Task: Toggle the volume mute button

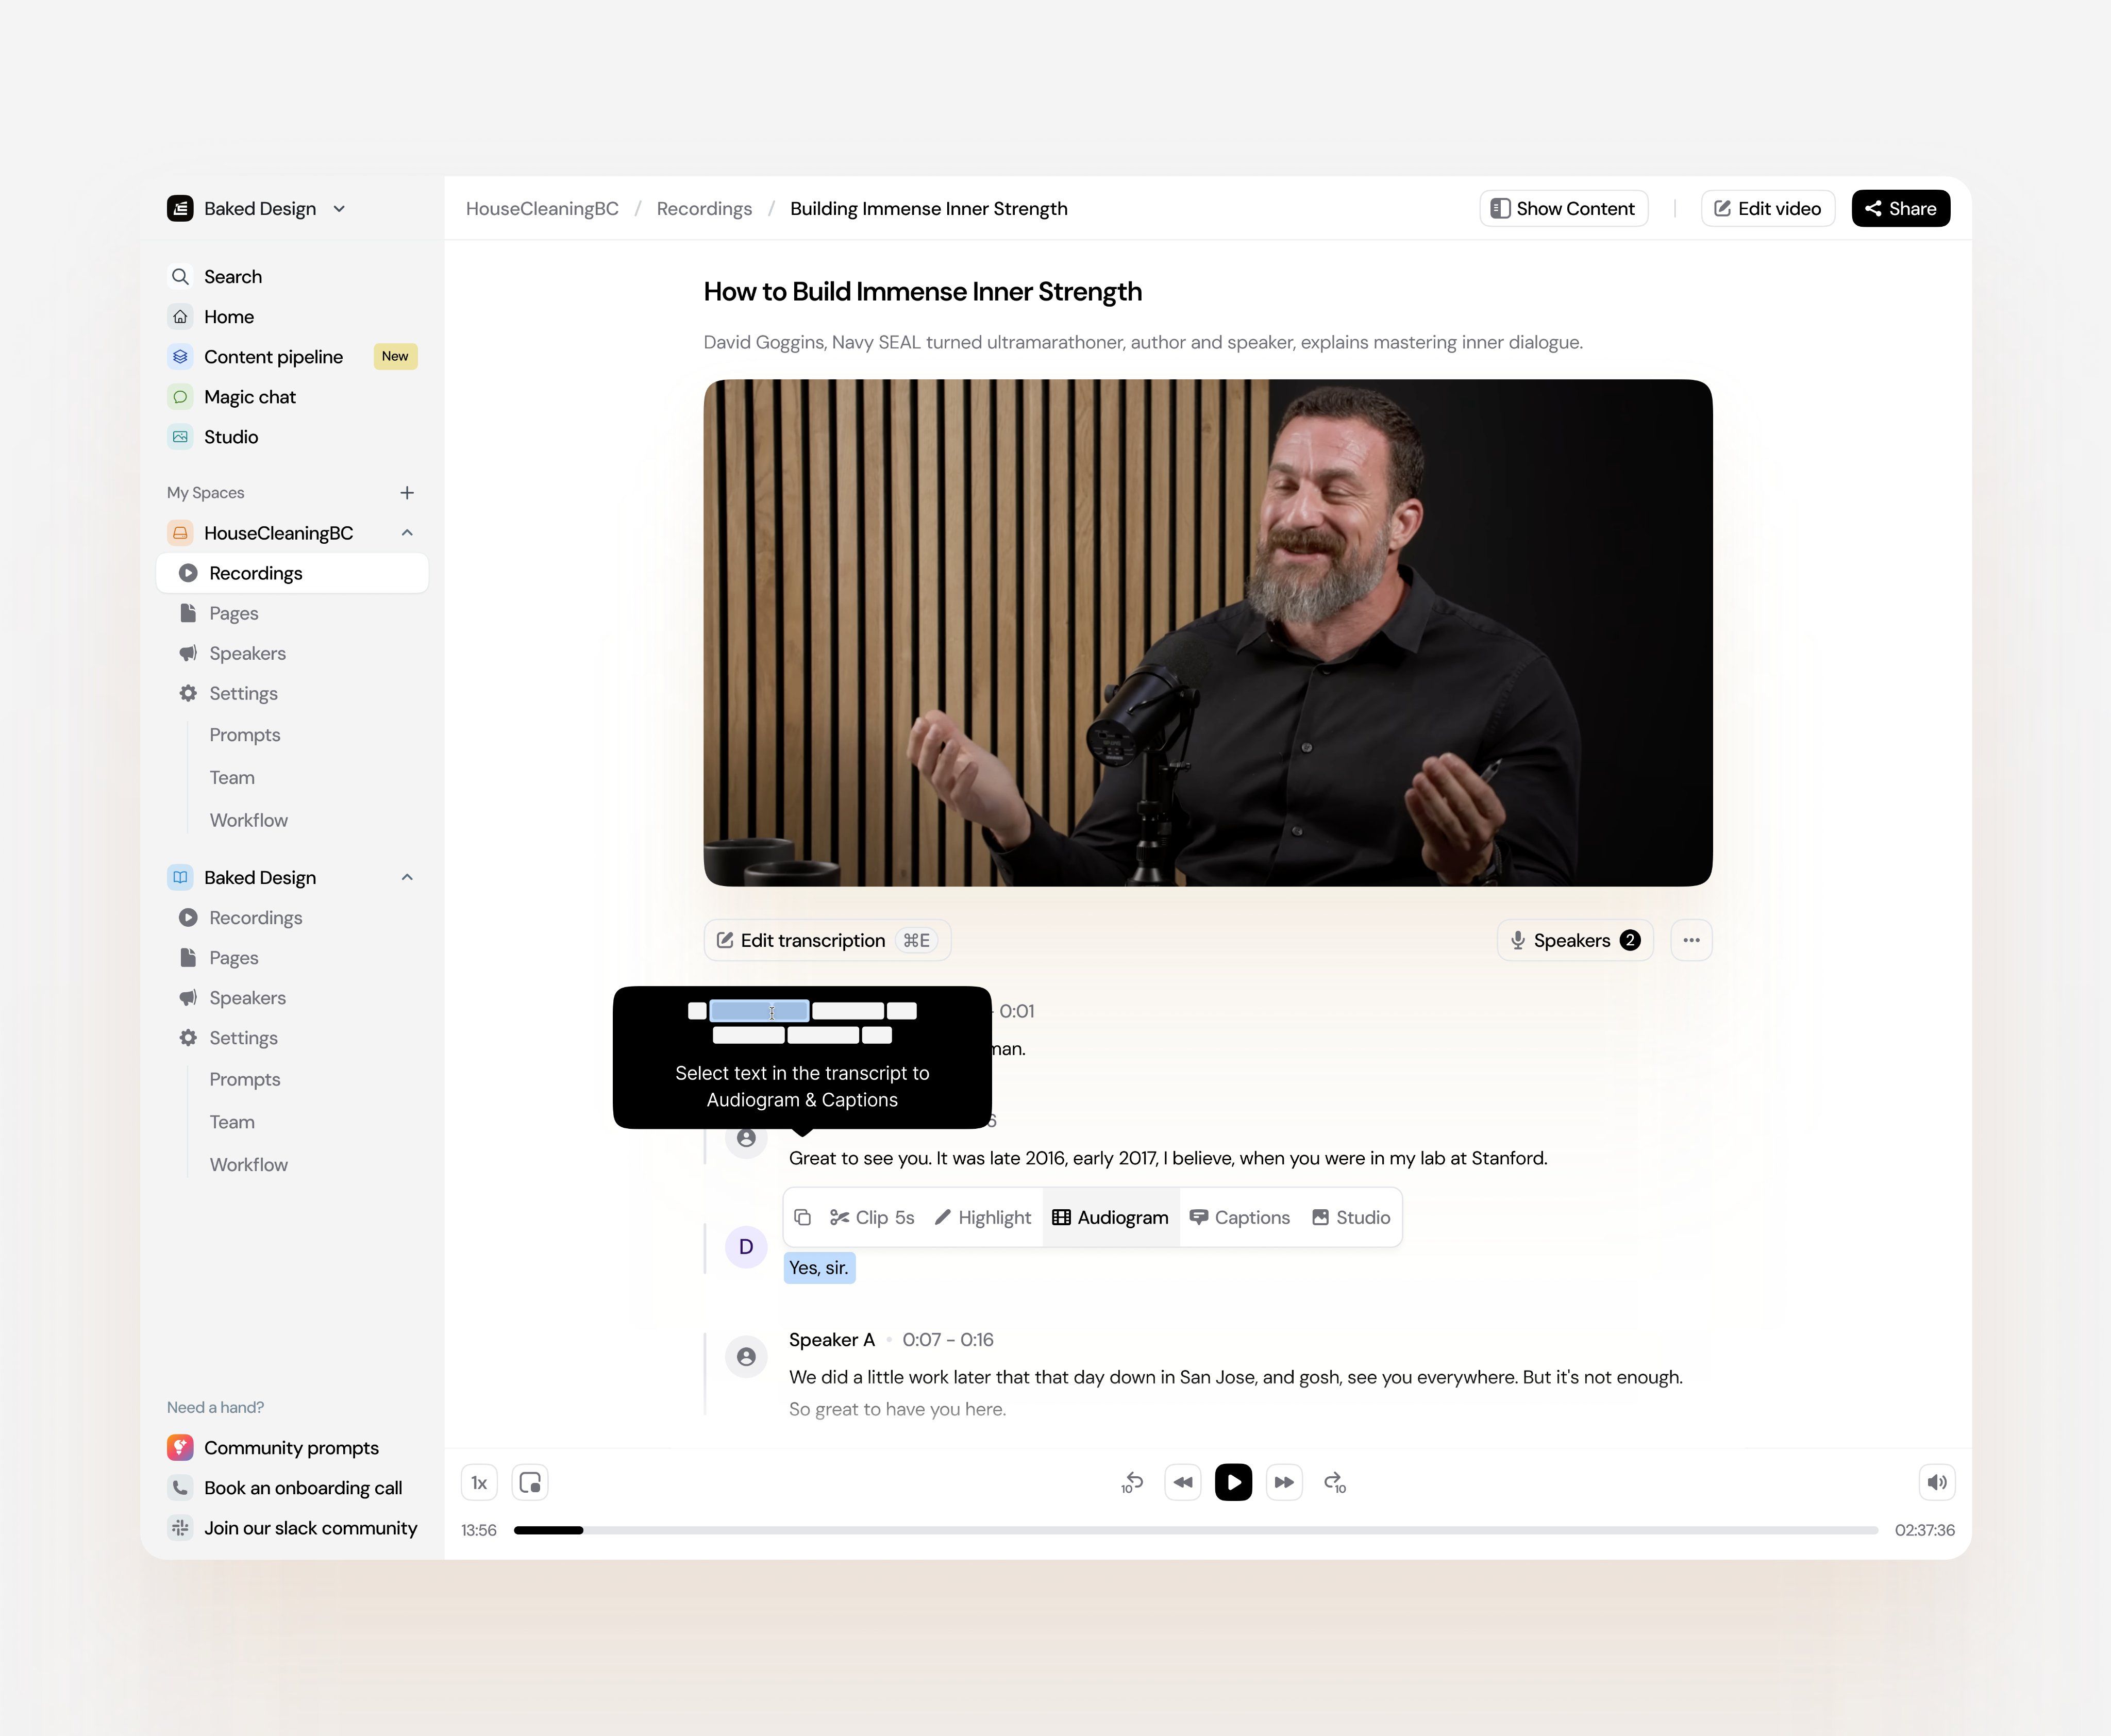Action: click(x=1936, y=1482)
